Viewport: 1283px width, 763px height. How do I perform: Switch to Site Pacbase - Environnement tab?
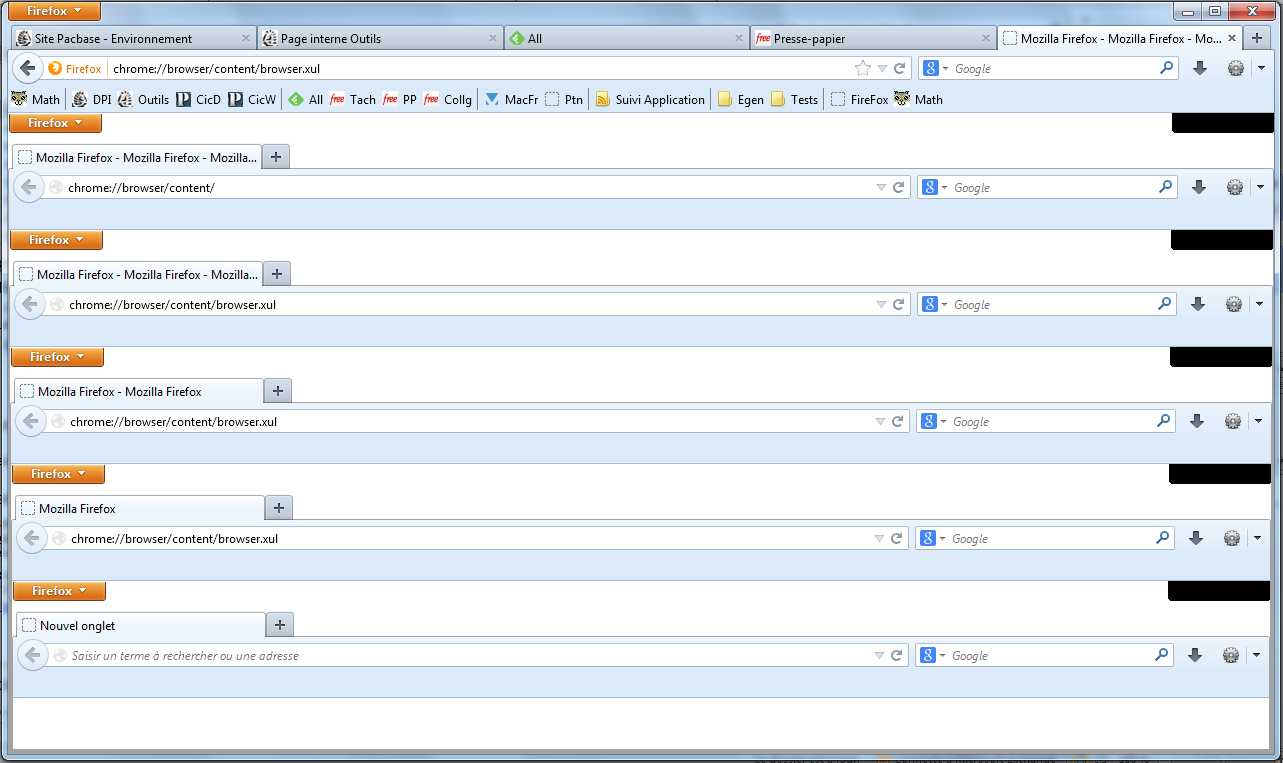click(133, 39)
